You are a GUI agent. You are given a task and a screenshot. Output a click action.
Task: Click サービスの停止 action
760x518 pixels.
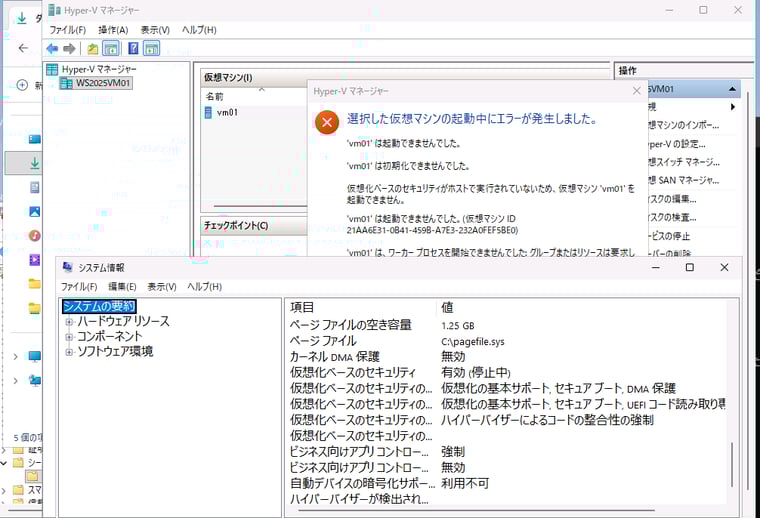click(669, 236)
